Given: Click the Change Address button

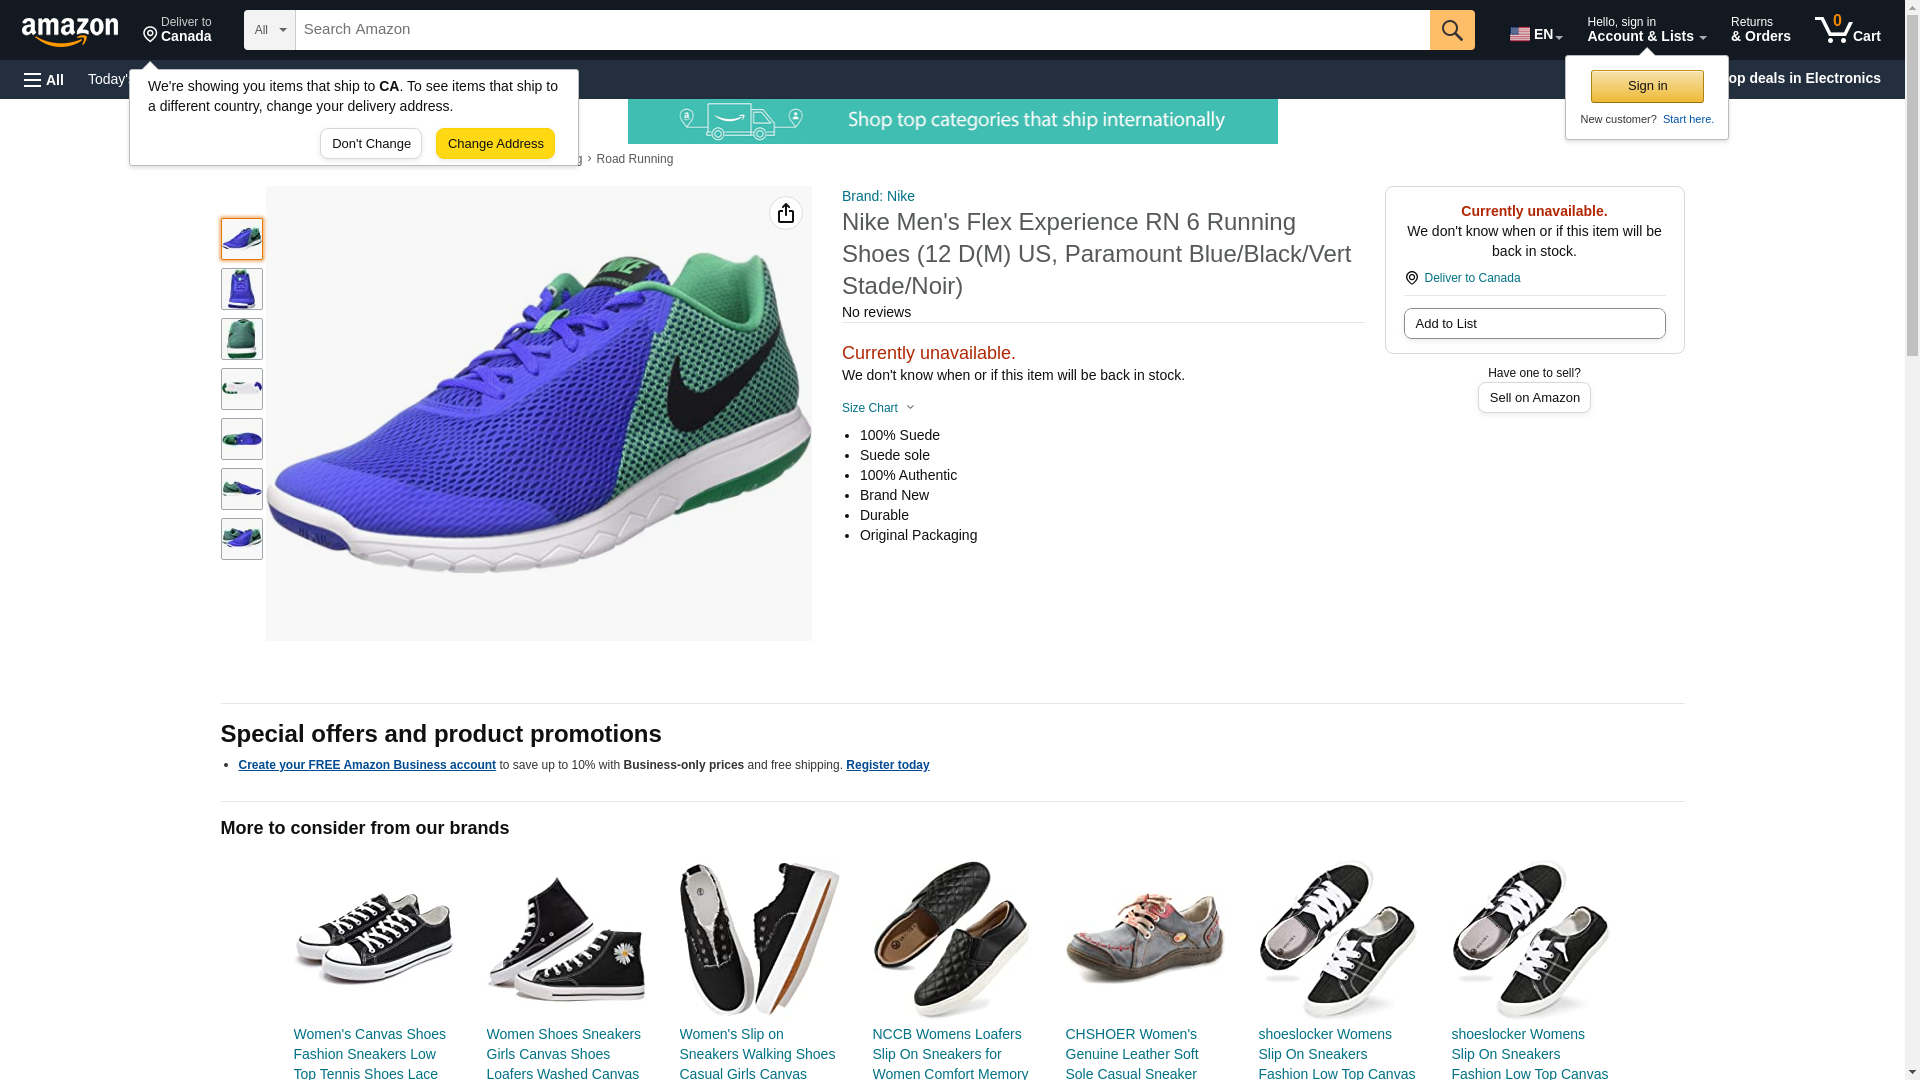Looking at the screenshot, I should pos(495,143).
